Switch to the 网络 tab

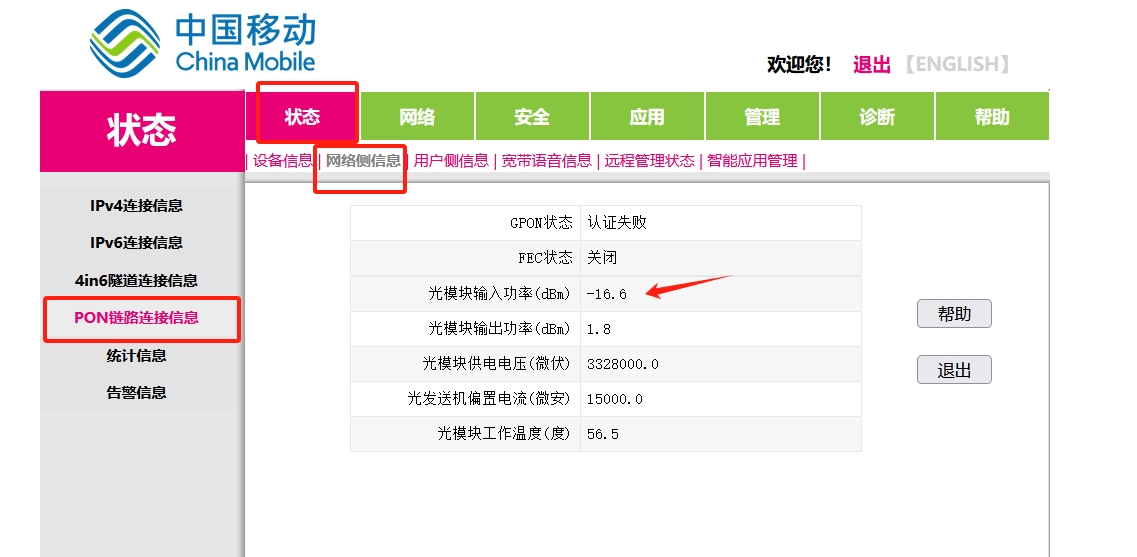pos(417,117)
